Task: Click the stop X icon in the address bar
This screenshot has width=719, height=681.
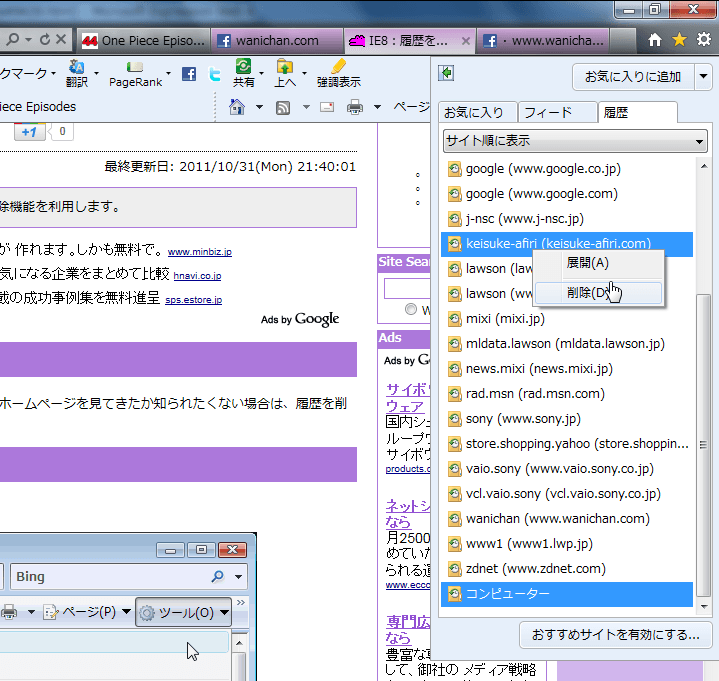Action: point(61,39)
